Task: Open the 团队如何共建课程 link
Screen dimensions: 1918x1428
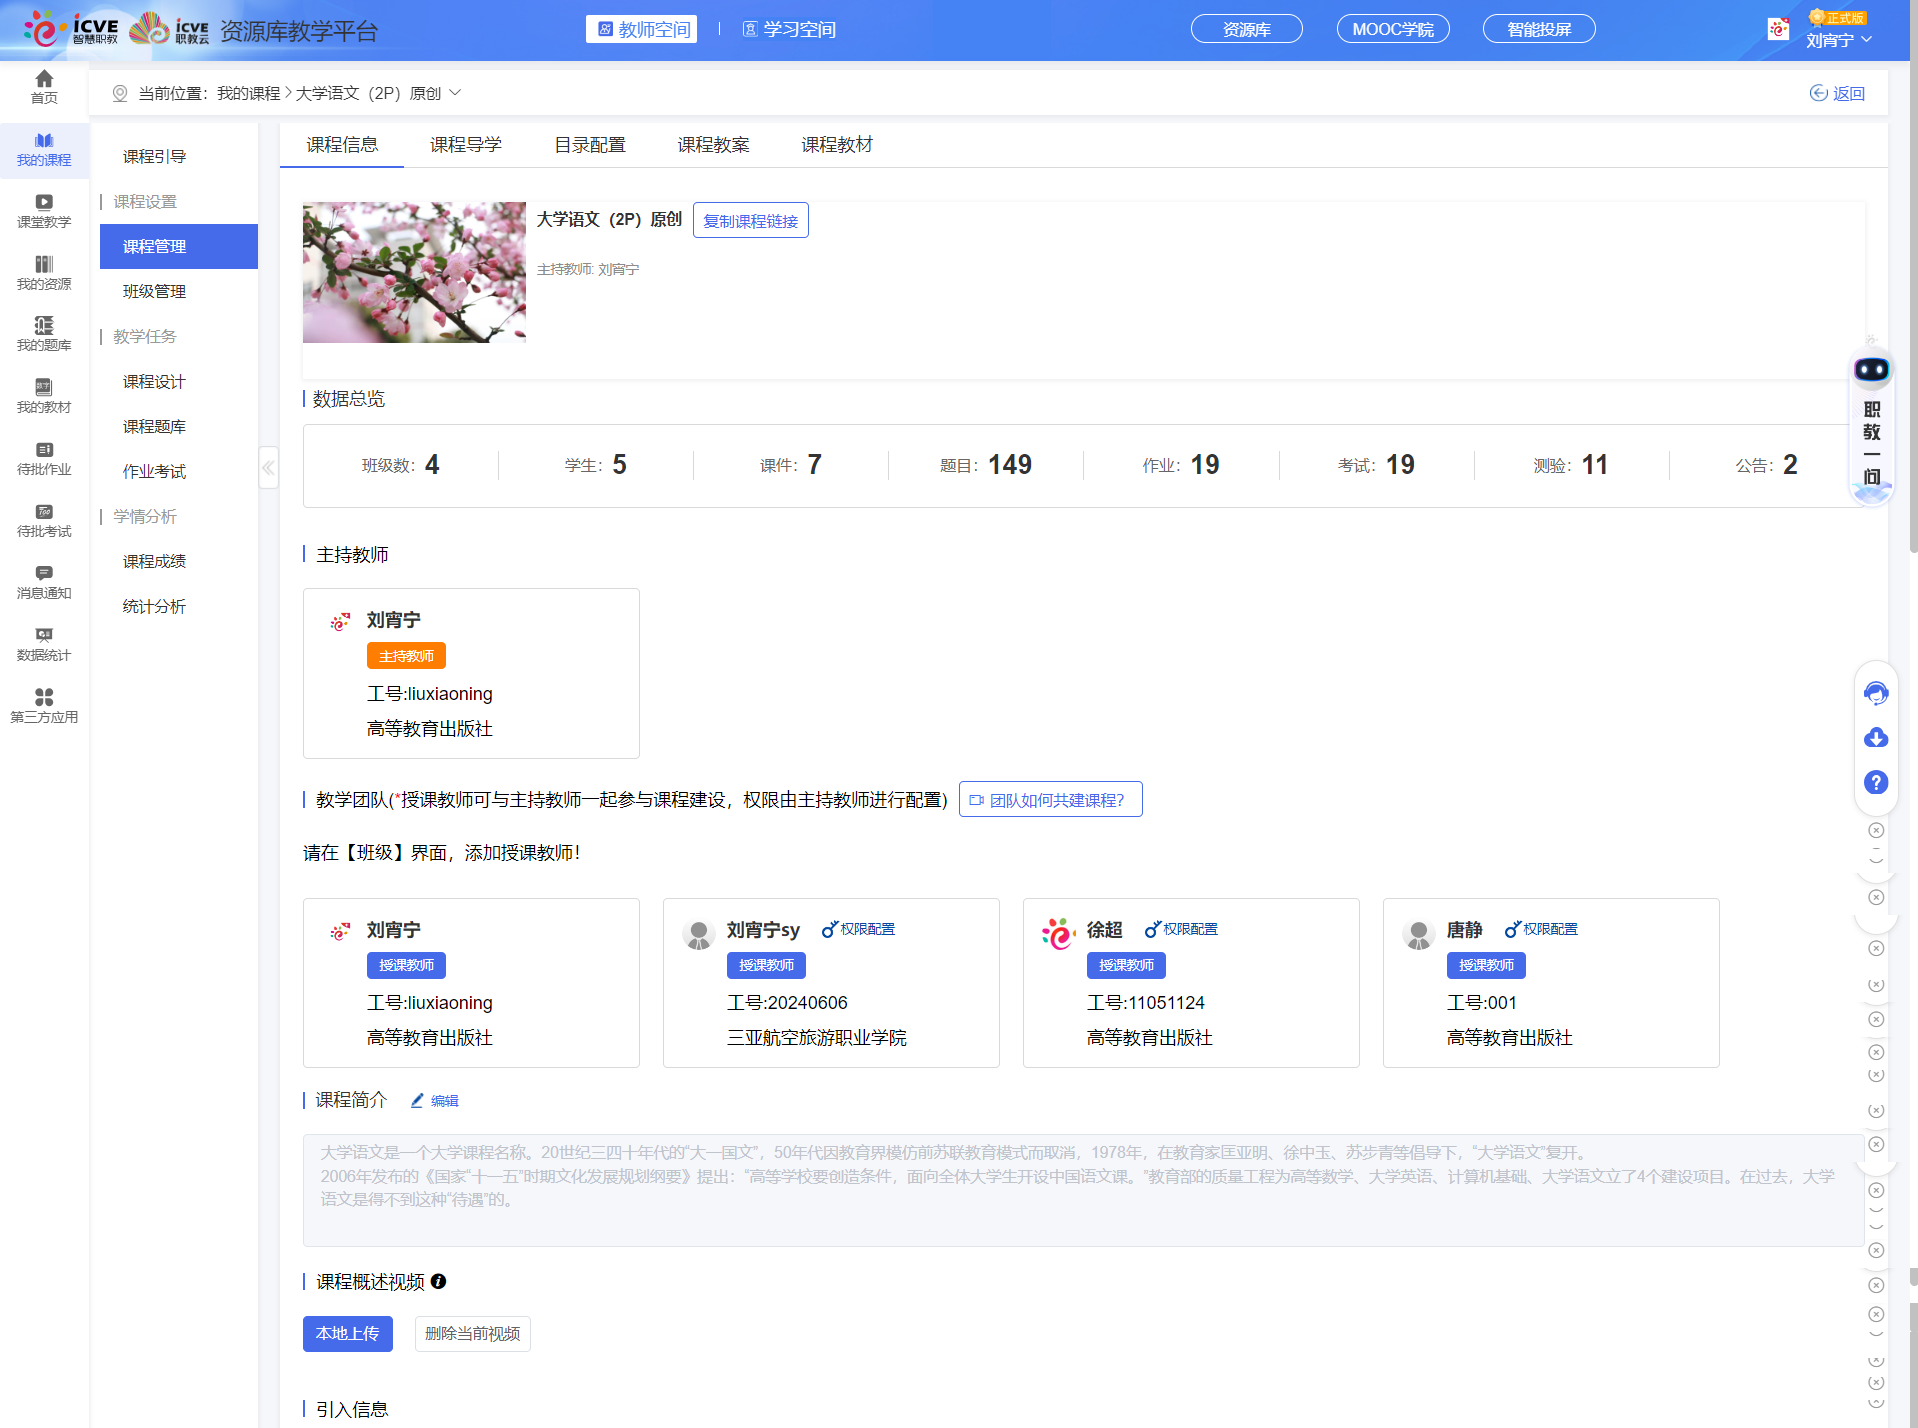Action: pos(1049,799)
